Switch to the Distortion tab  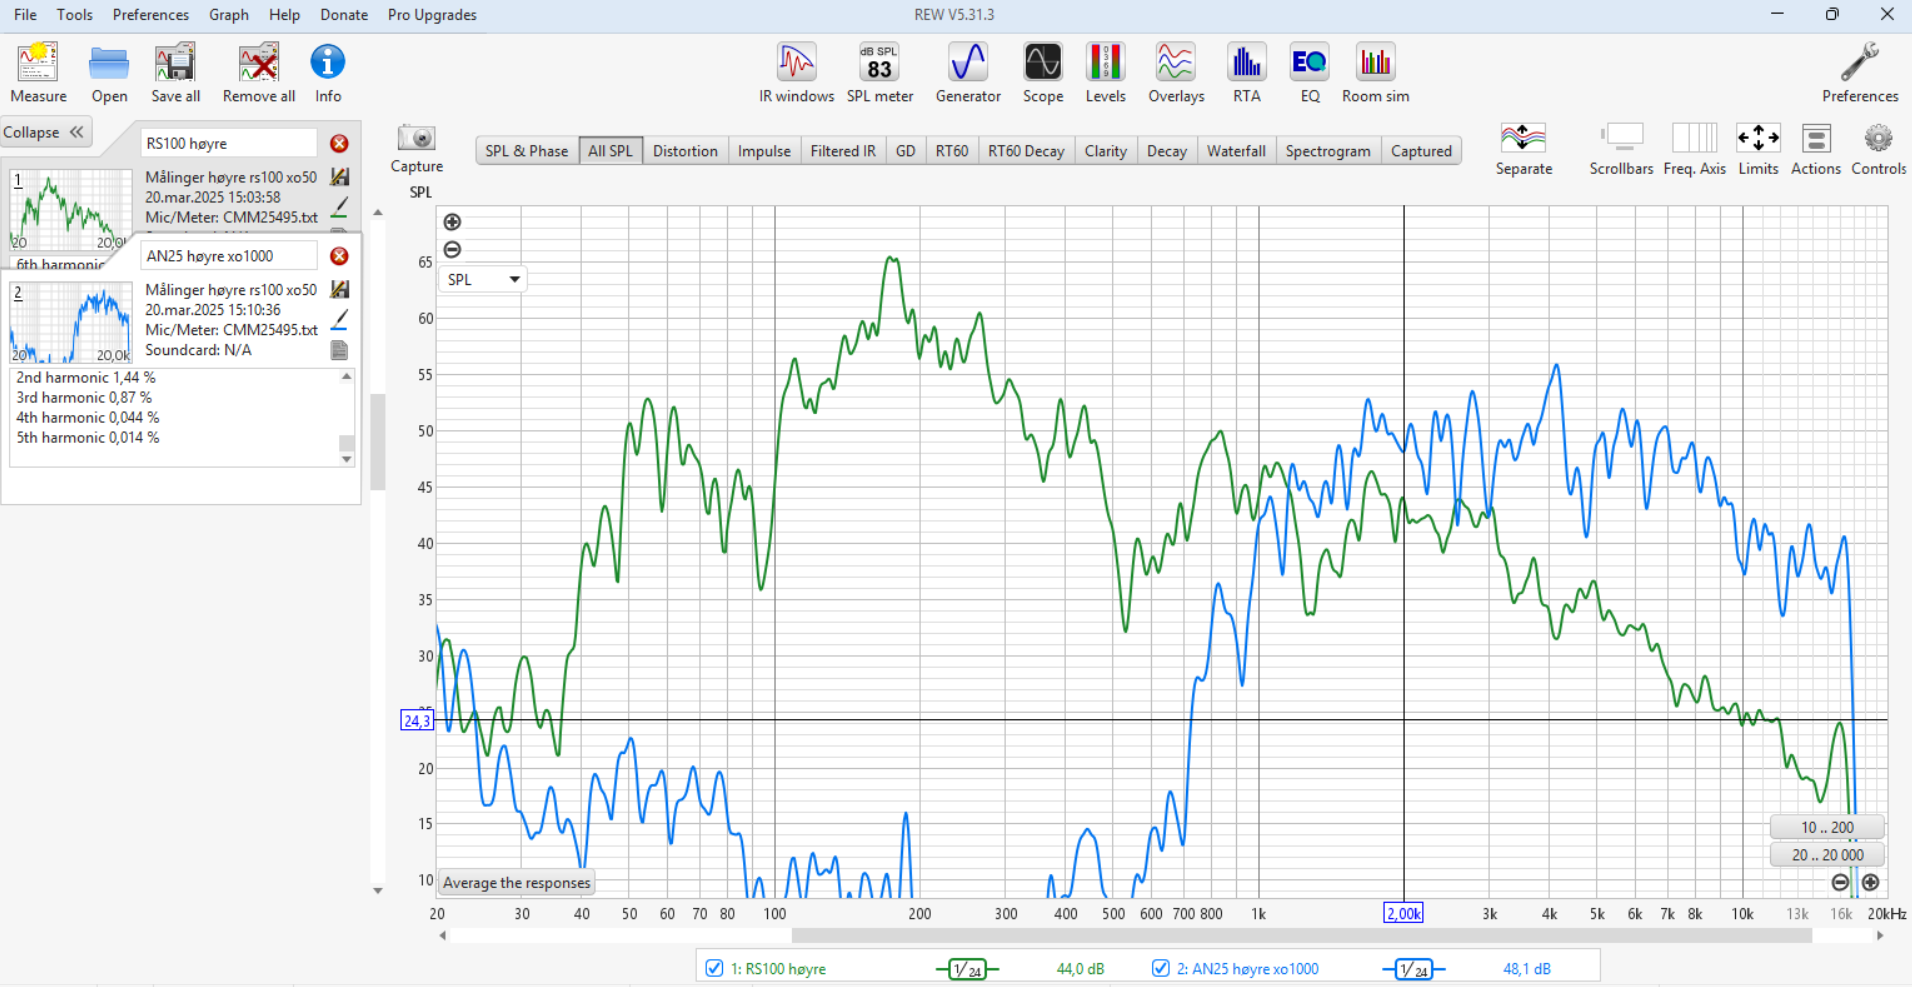685,151
